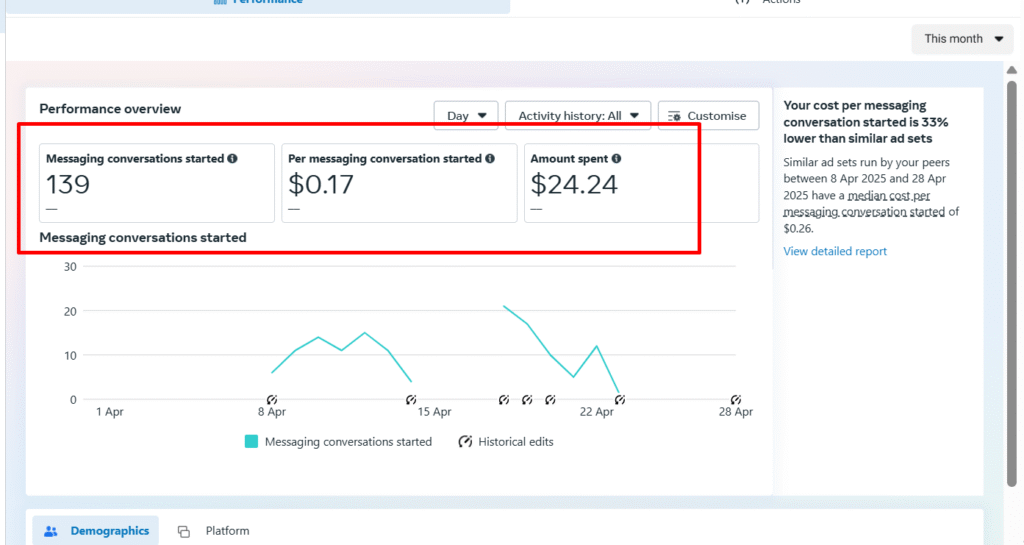The image size is (1024, 545).
Task: Click info icon beside Per messaging conversation started
Action: pyautogui.click(x=490, y=159)
